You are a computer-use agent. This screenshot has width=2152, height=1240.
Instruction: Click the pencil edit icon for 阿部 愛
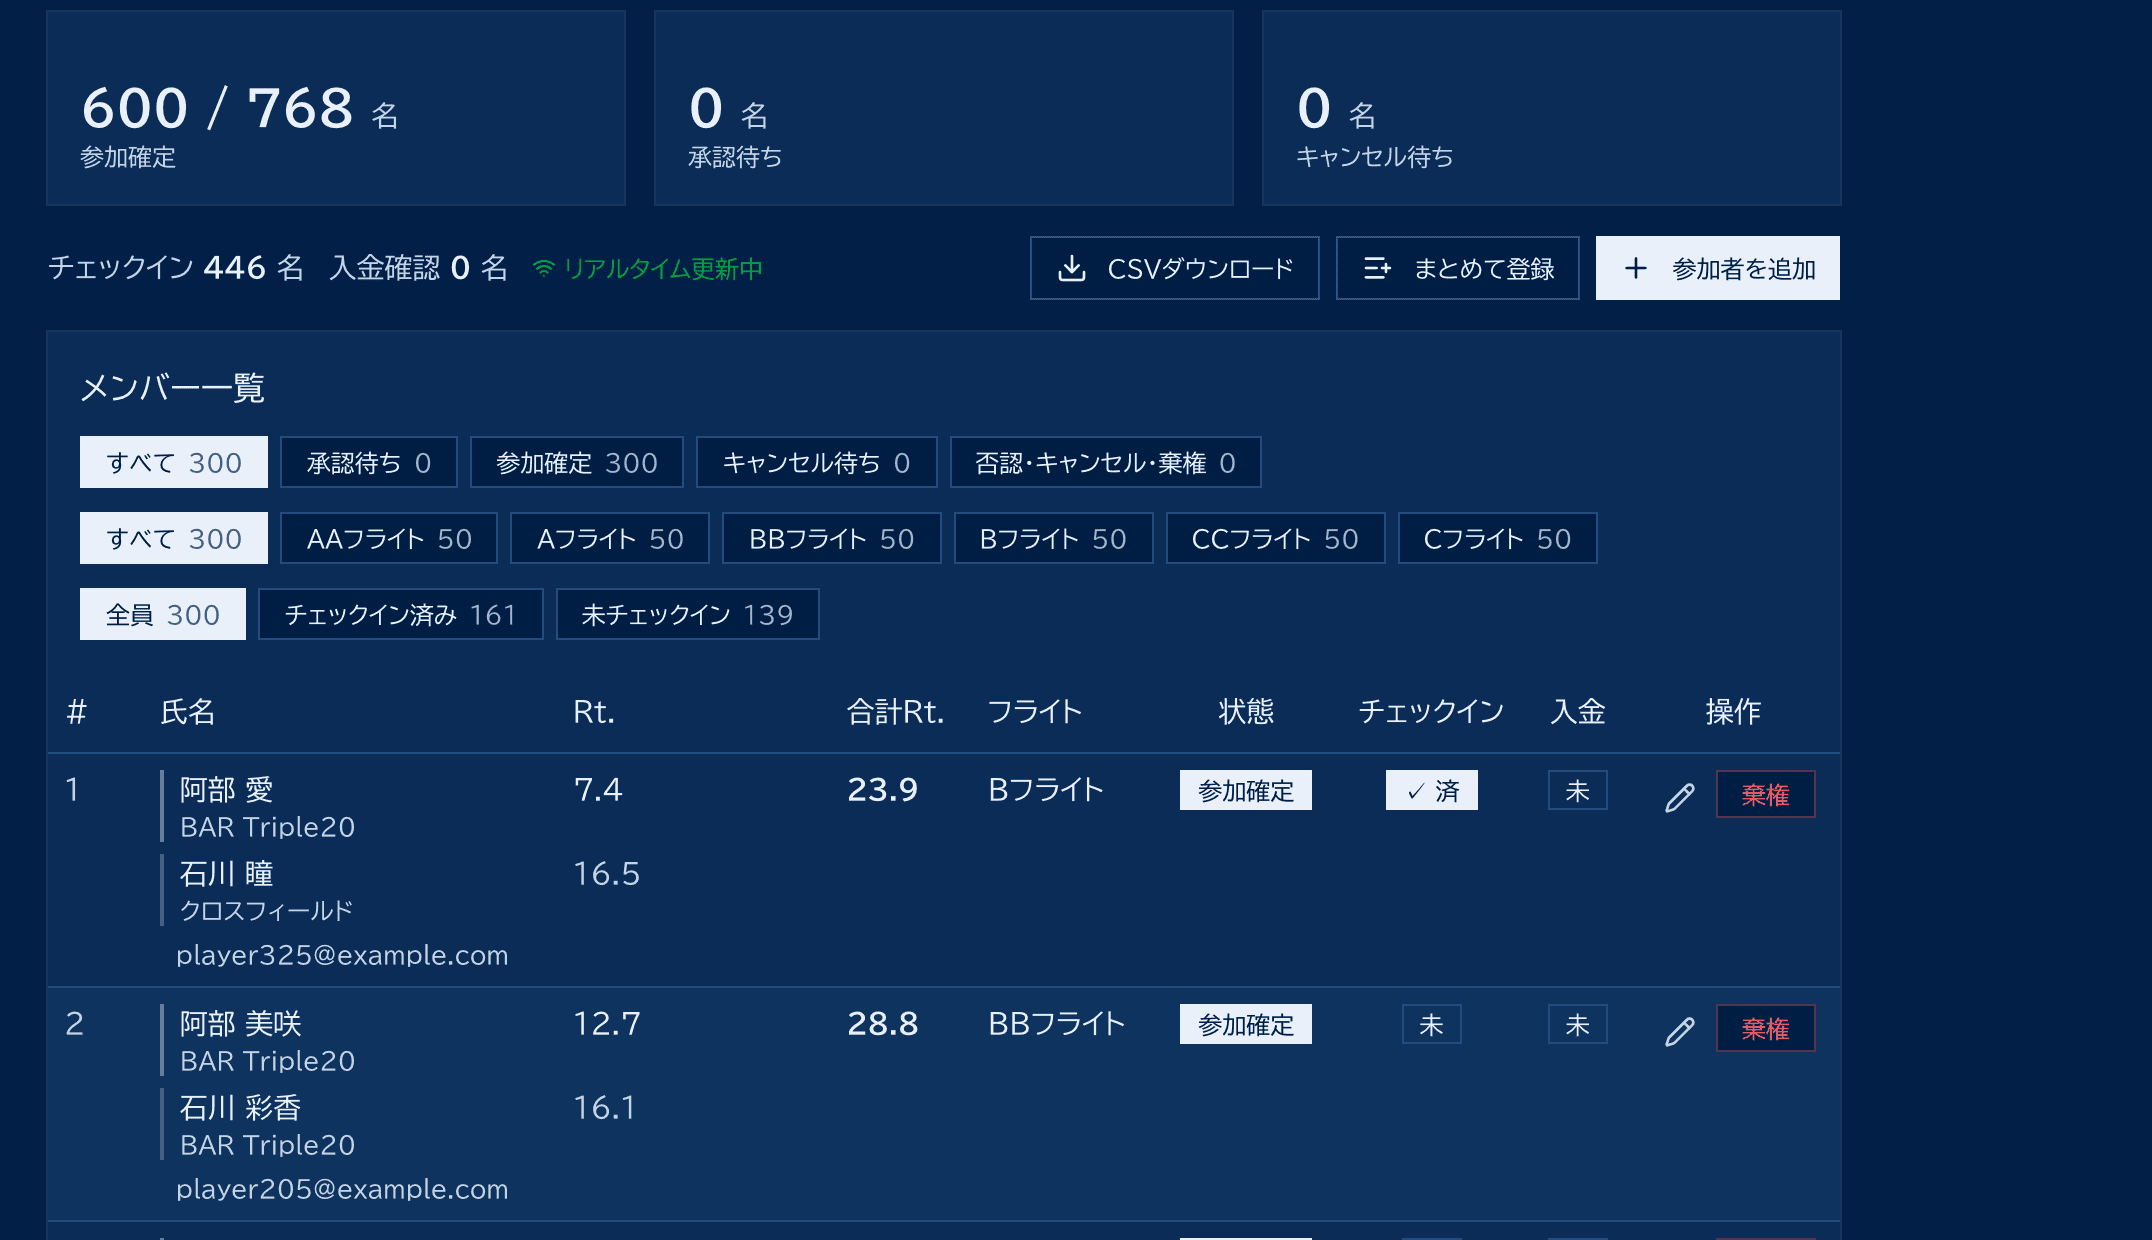coord(1680,796)
